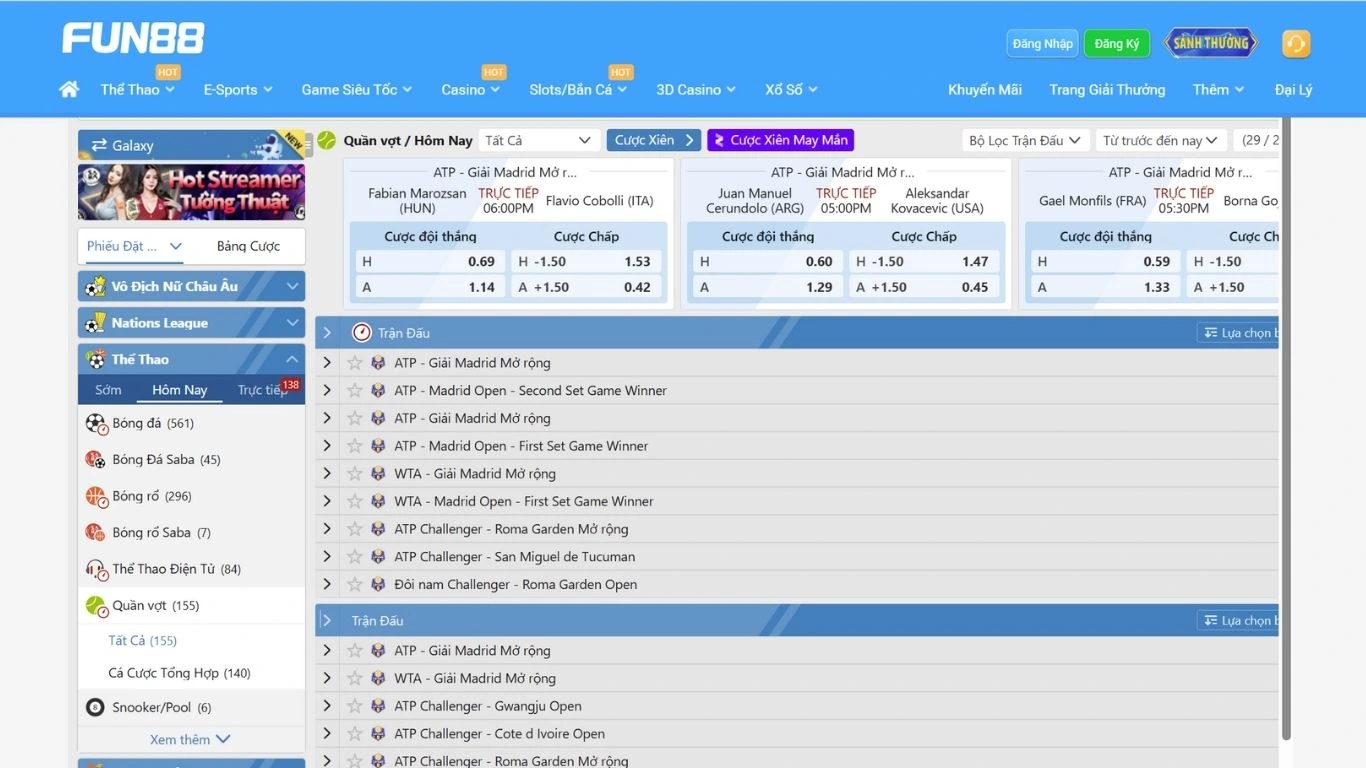Toggle favorite star for ATP Challenger - Gwangju Open
1366x768 pixels.
[354, 706]
